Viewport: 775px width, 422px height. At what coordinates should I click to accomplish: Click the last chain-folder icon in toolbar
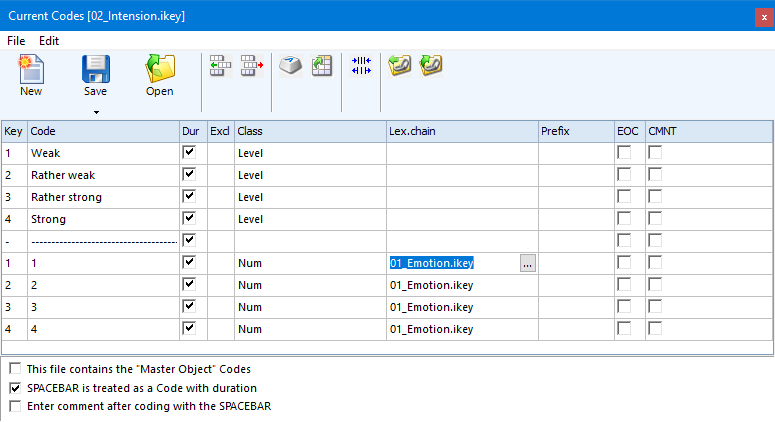click(432, 67)
